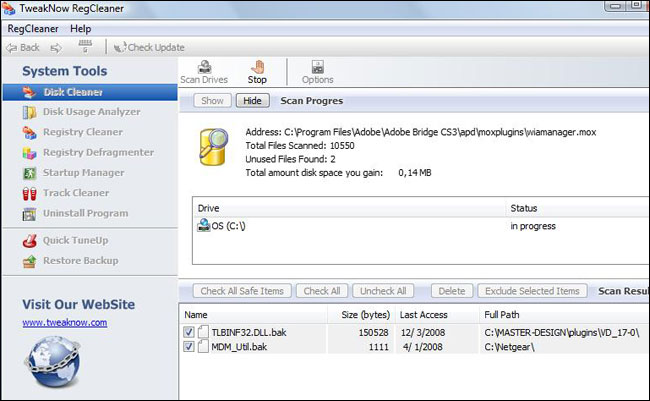The image size is (650, 401).
Task: Visit the www.tweaknow.com link
Action: pos(65,323)
